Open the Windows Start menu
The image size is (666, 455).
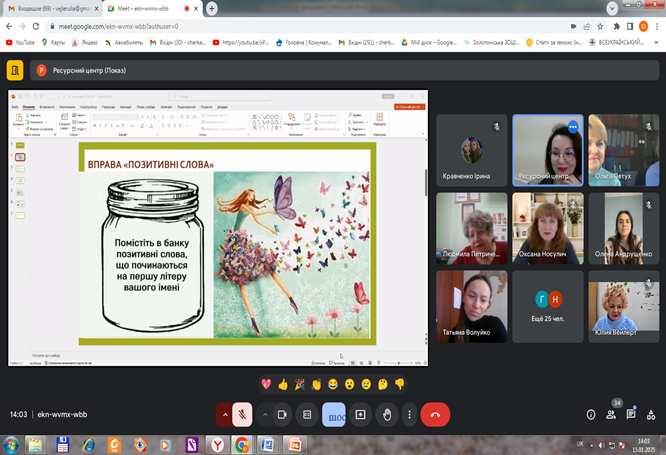[11, 445]
